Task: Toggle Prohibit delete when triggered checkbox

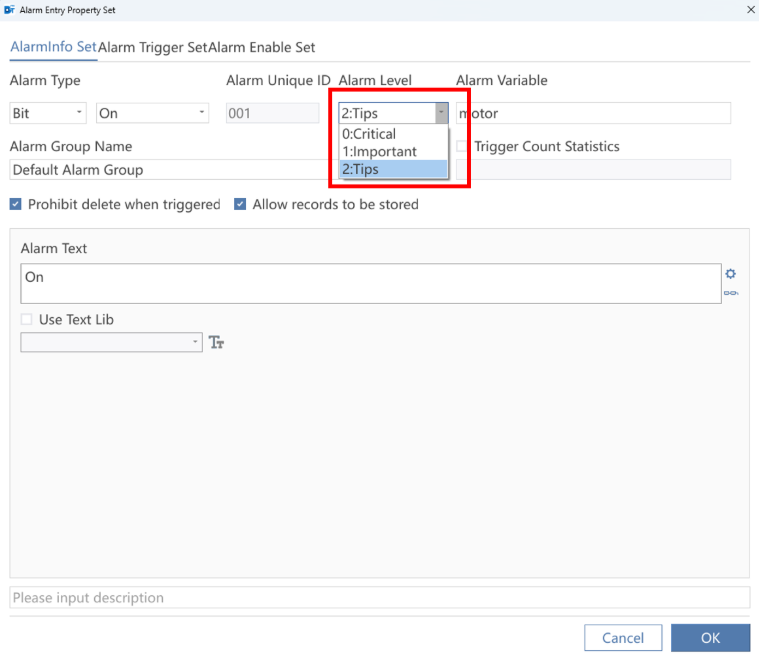Action: coord(15,204)
